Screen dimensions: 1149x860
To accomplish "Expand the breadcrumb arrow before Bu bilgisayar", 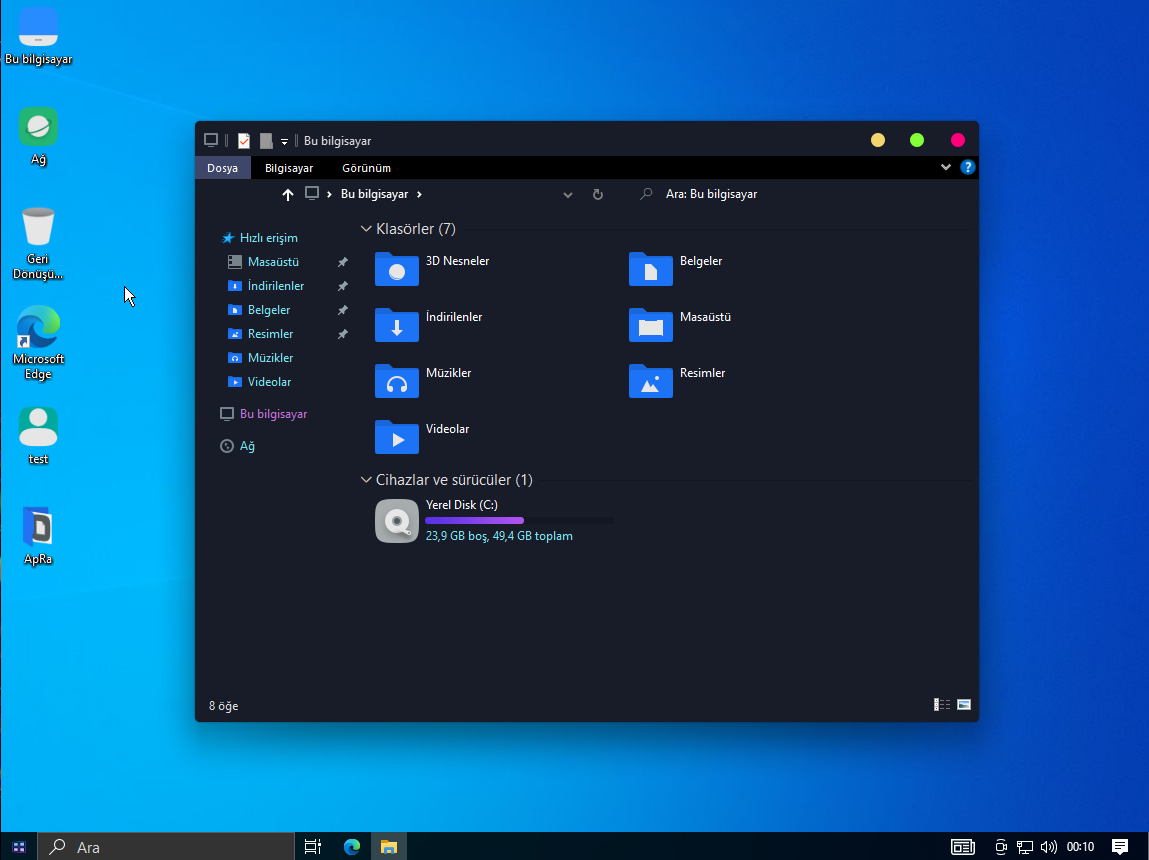I will pos(329,194).
